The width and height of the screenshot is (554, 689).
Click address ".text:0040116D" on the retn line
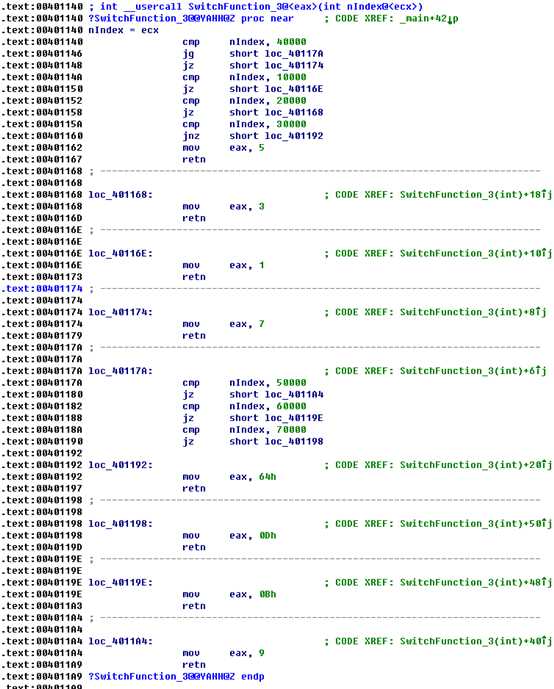(x=42, y=218)
